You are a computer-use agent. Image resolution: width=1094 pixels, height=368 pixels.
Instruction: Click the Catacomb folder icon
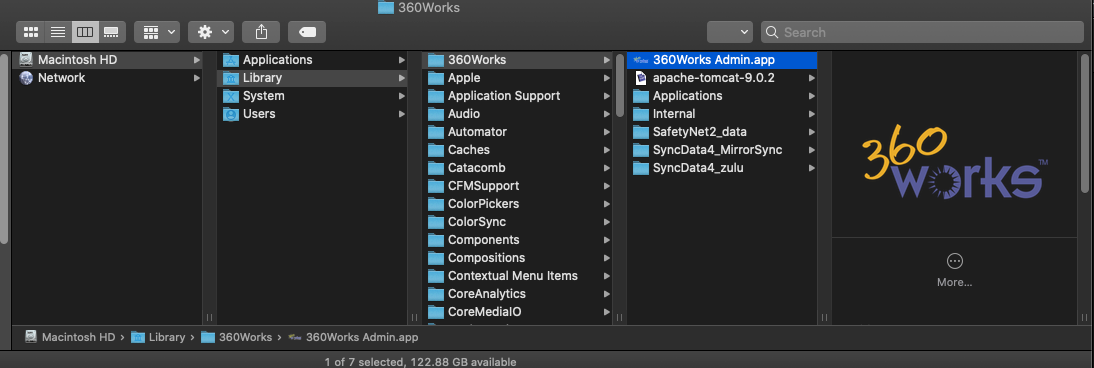click(436, 168)
